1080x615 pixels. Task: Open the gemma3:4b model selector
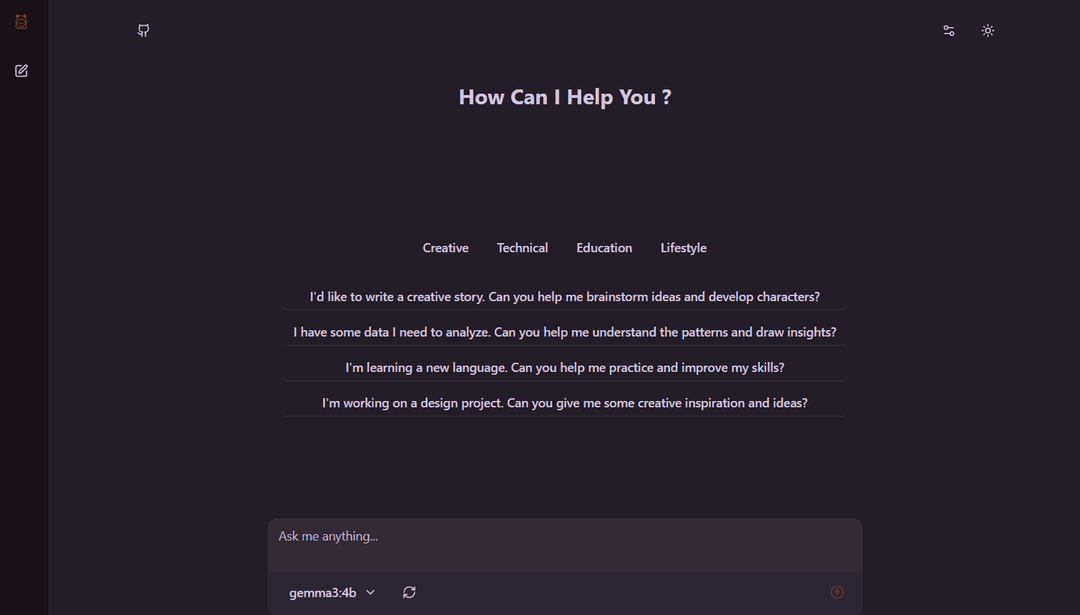330,592
